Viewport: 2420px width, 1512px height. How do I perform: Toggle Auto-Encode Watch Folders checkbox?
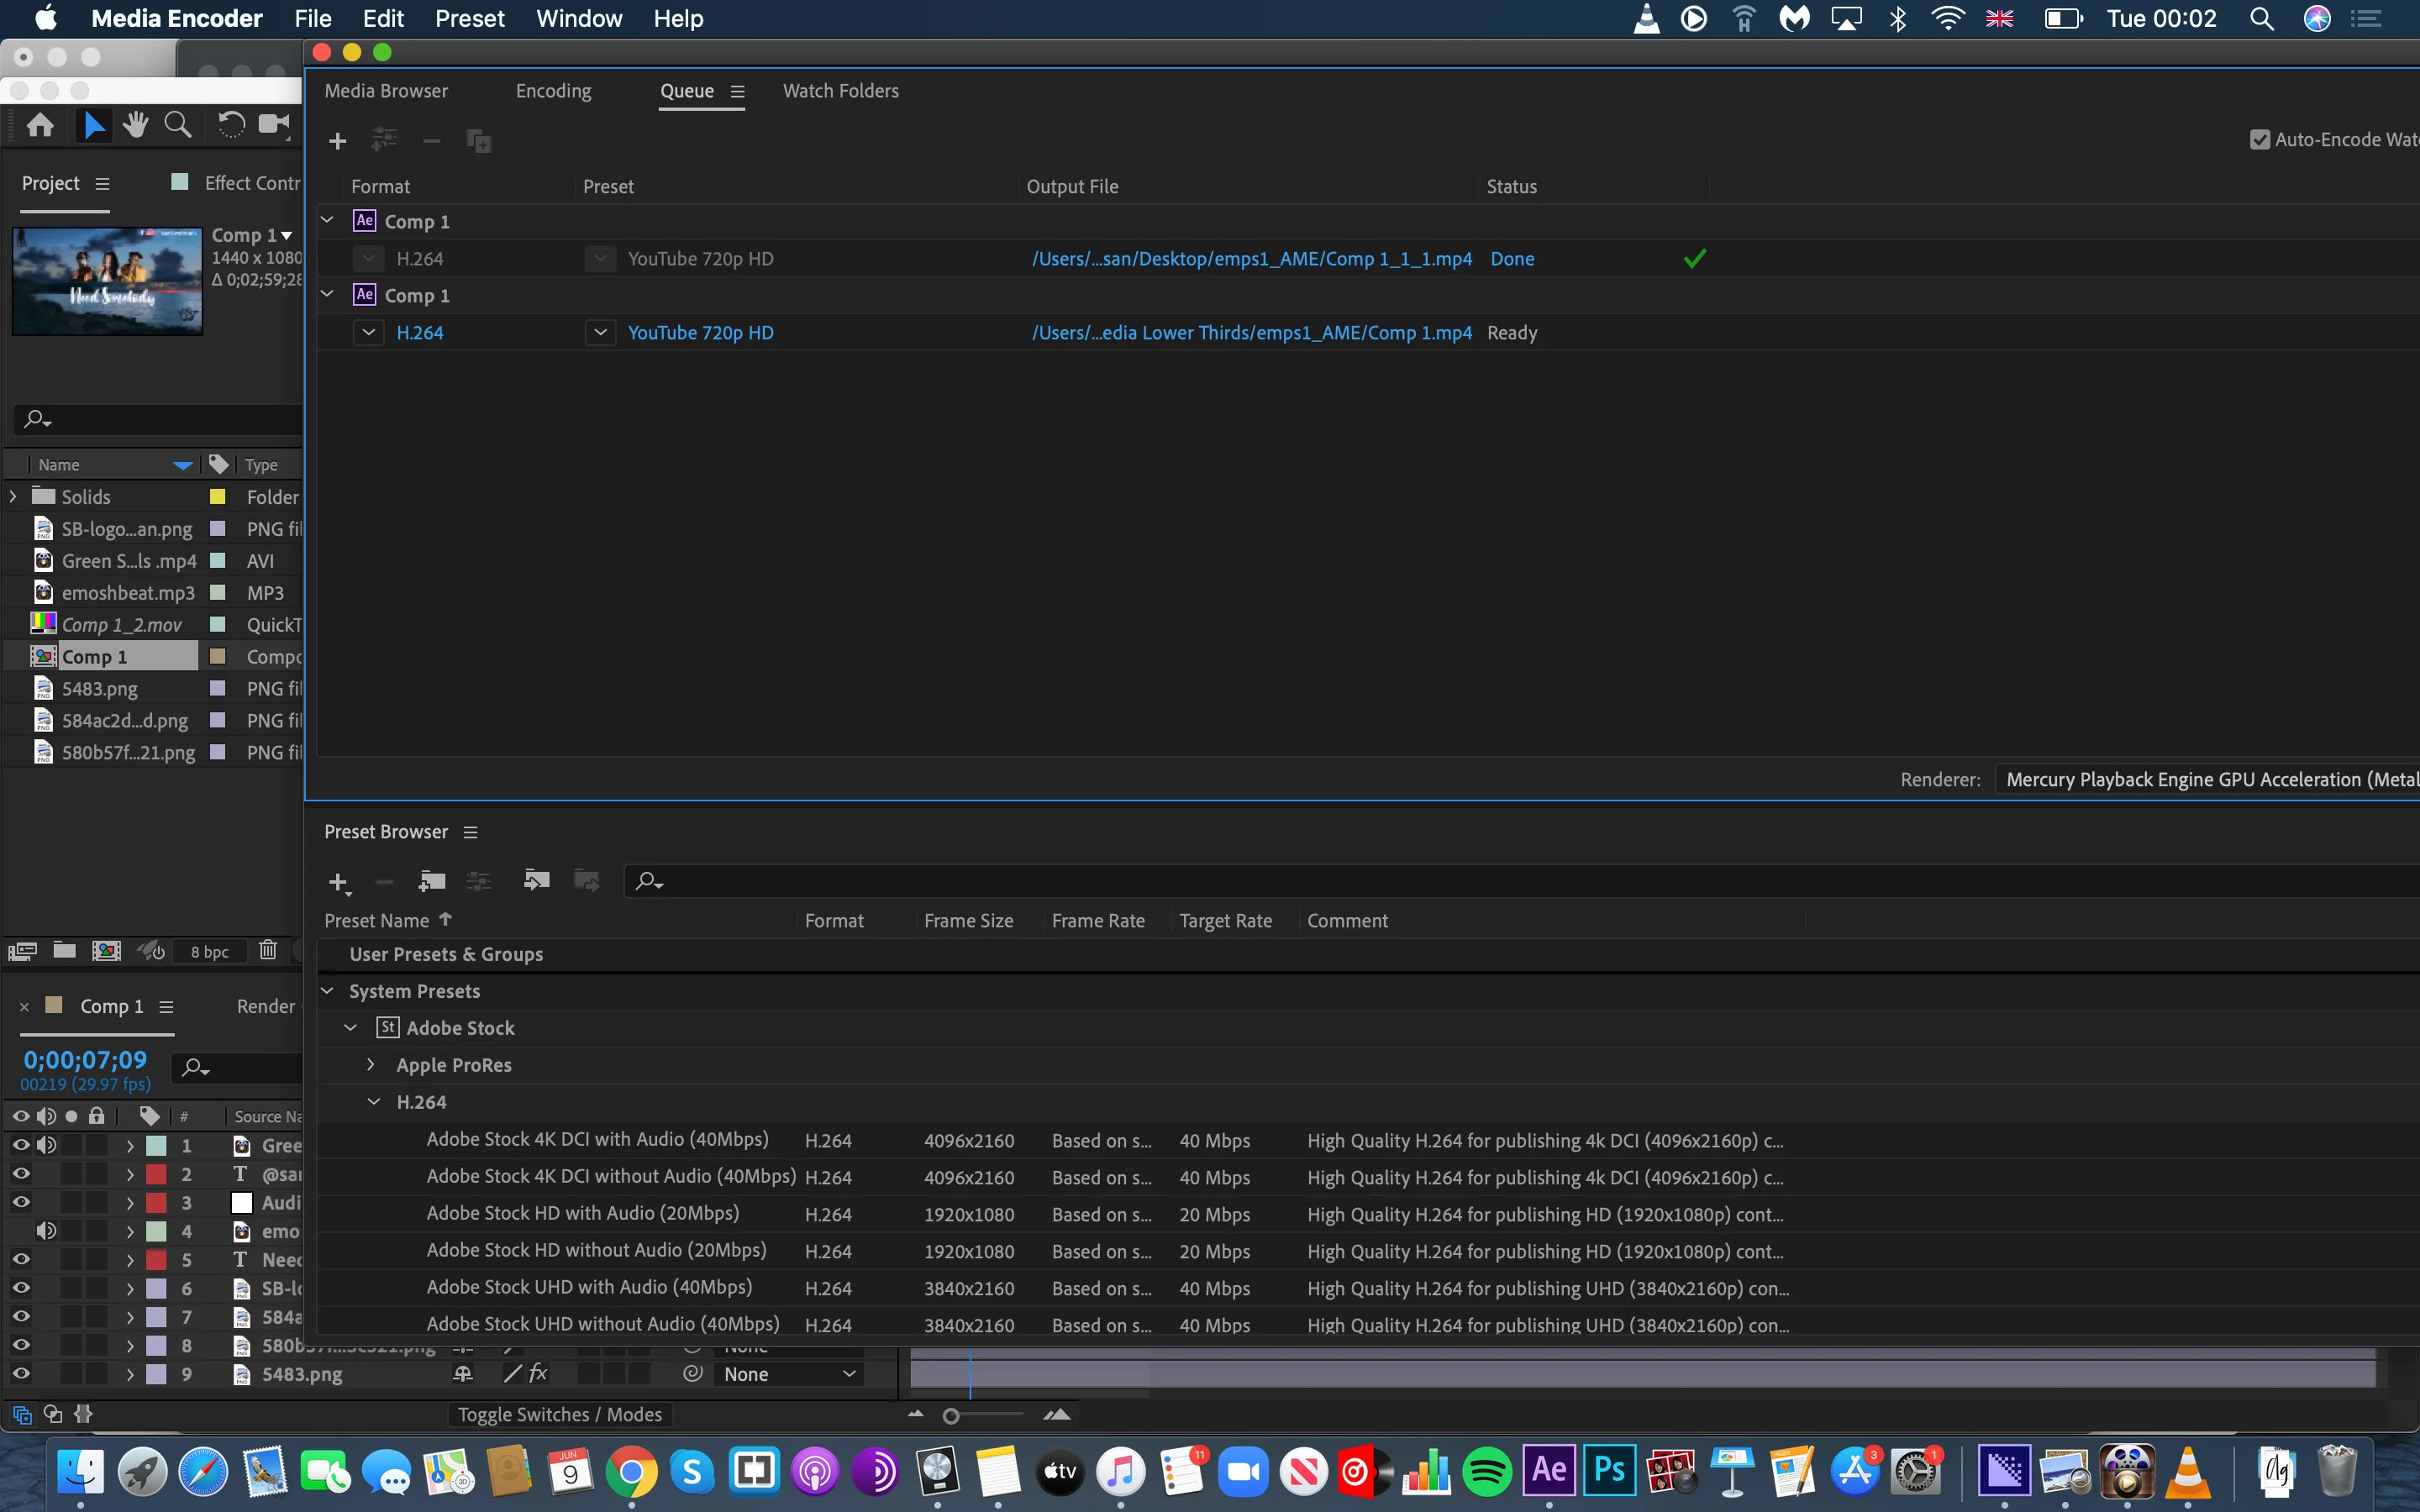click(x=2259, y=140)
